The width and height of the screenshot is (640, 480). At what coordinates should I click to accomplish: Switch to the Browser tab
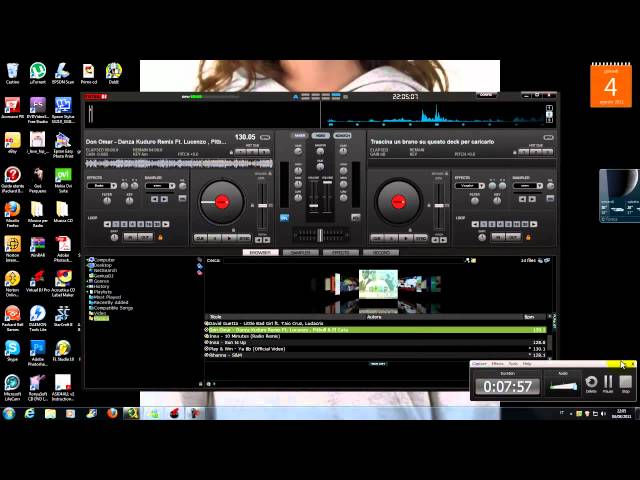[x=260, y=253]
